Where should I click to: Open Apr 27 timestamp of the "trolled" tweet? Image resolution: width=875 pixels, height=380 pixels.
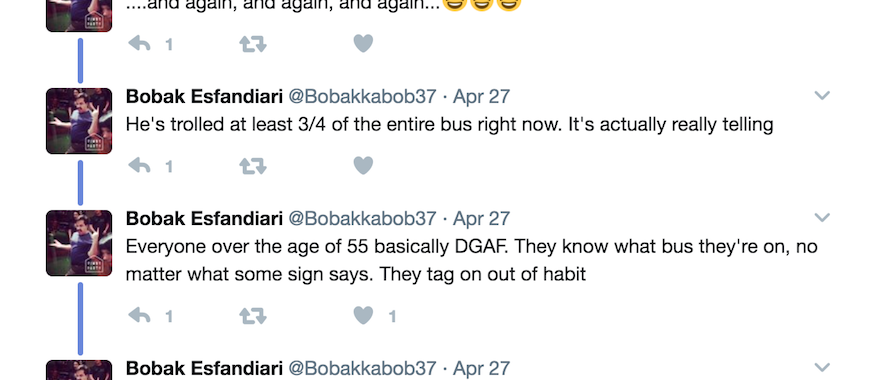pyautogui.click(x=481, y=96)
